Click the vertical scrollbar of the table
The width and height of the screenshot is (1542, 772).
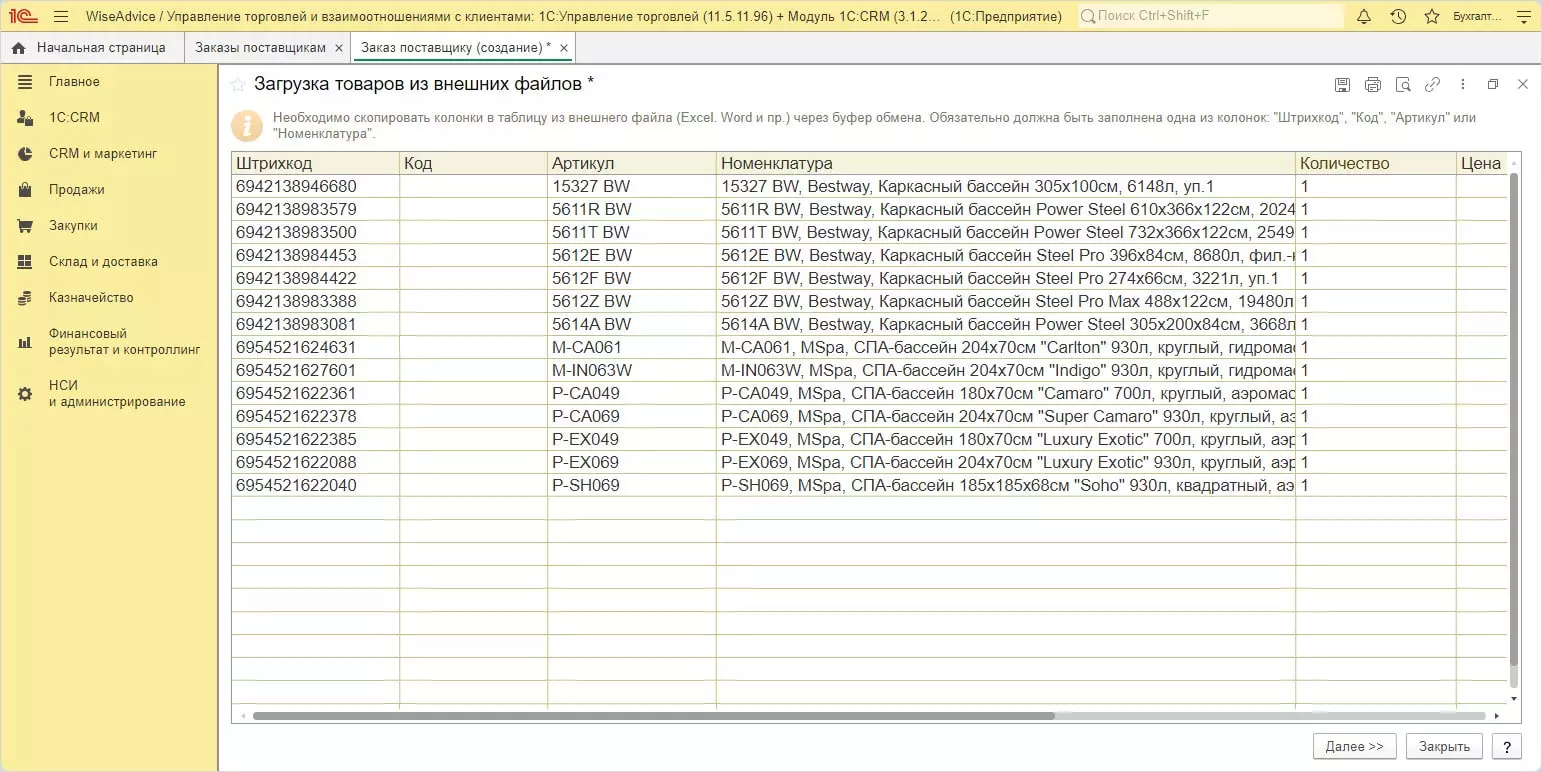(x=1513, y=419)
